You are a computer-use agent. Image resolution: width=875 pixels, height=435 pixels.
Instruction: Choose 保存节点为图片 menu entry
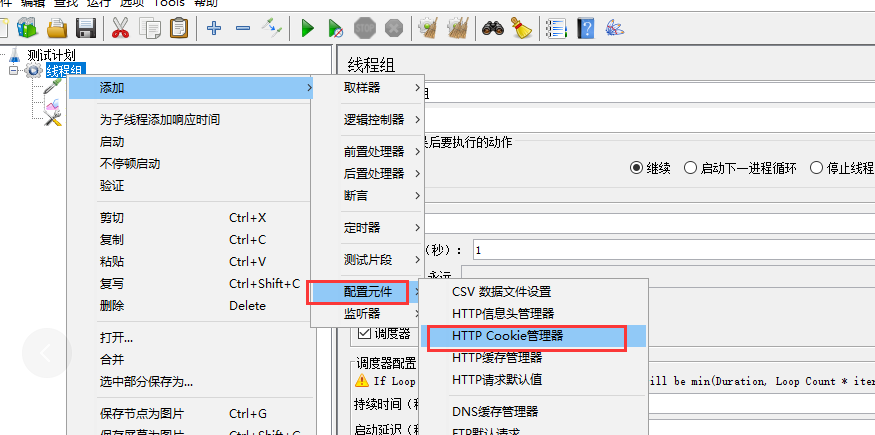pyautogui.click(x=191, y=414)
